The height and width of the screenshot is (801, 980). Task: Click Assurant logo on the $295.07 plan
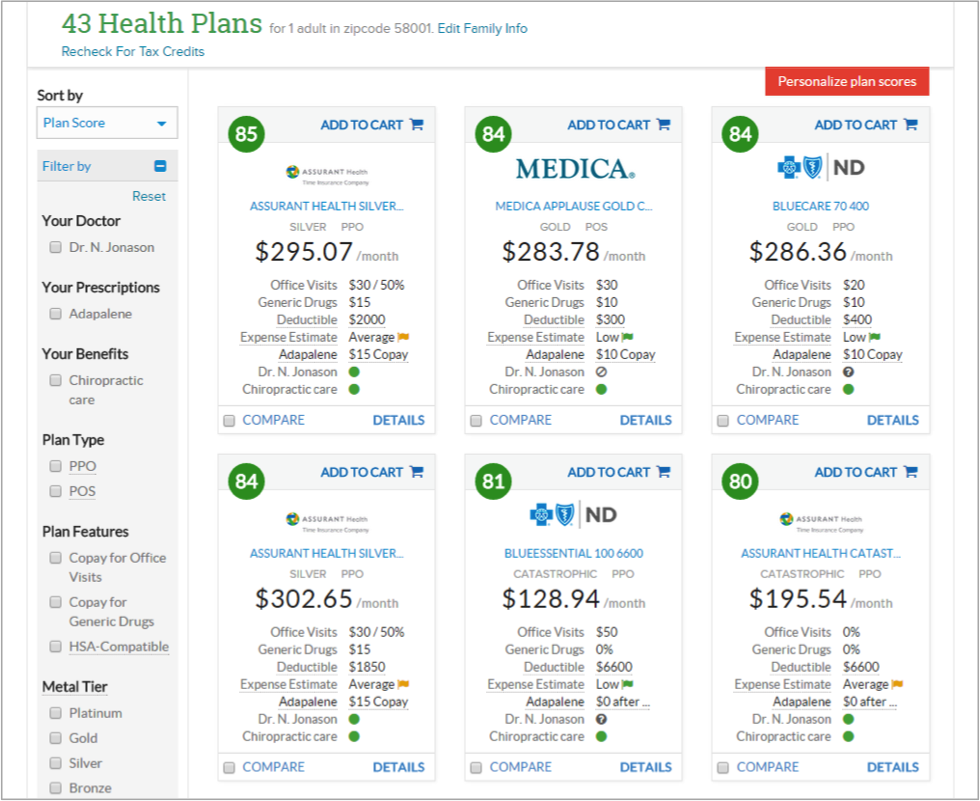click(x=327, y=174)
